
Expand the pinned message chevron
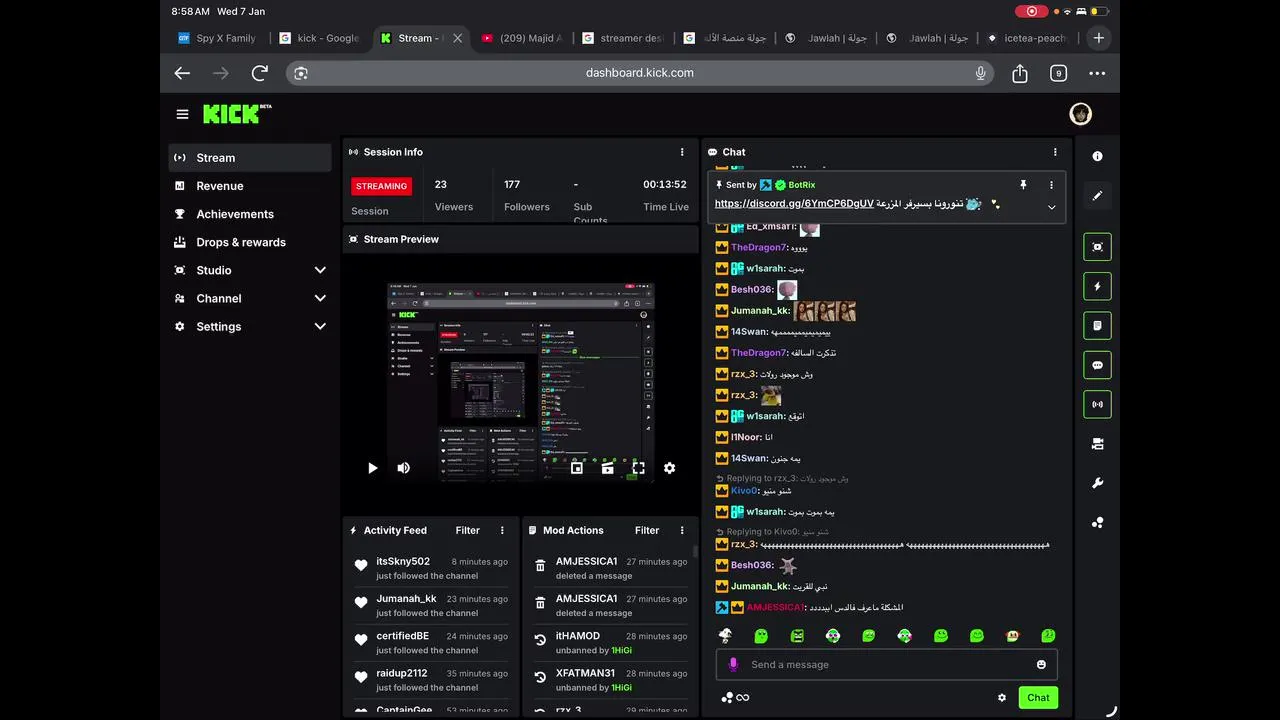1051,207
